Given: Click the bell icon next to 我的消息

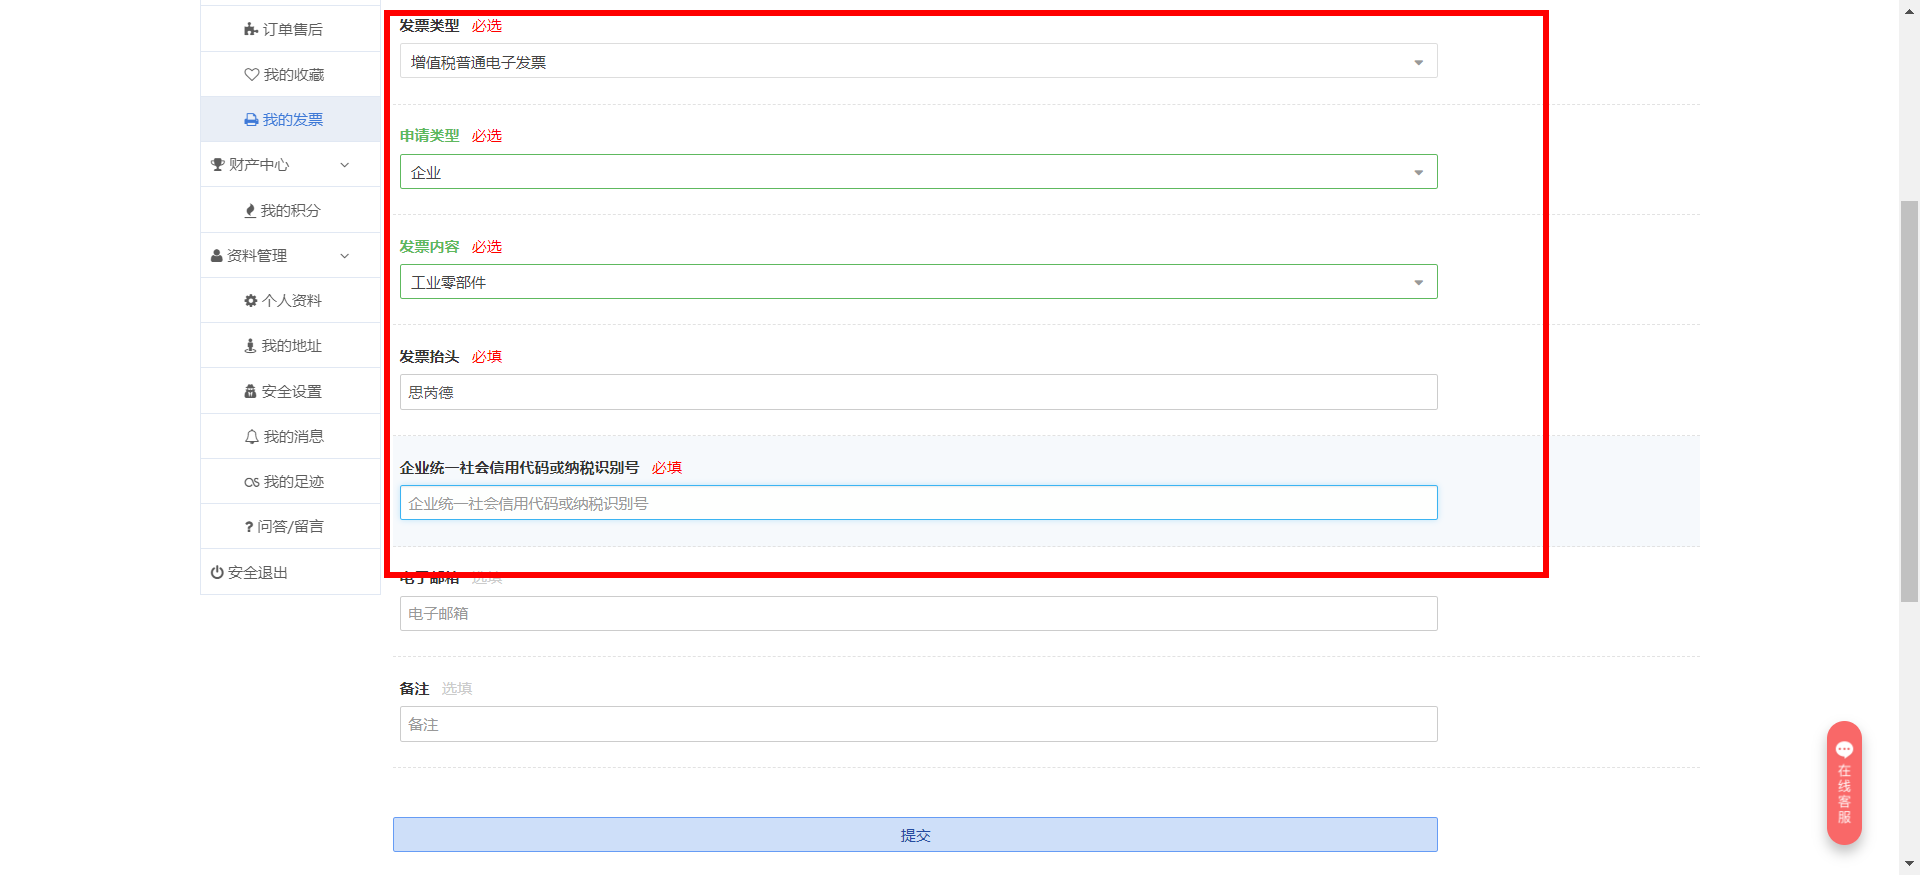Looking at the screenshot, I should [x=252, y=437].
